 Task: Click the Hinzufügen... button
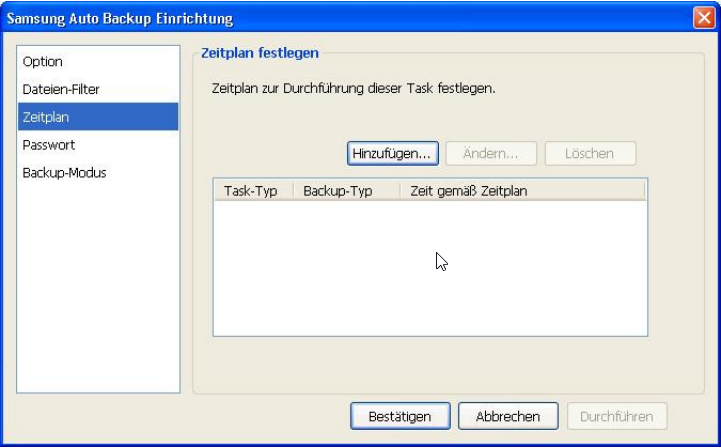(x=393, y=154)
